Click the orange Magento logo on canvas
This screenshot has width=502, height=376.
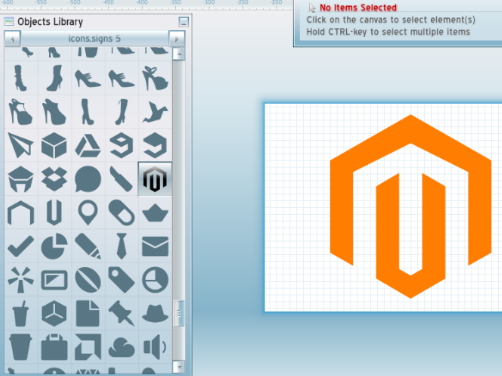point(410,206)
